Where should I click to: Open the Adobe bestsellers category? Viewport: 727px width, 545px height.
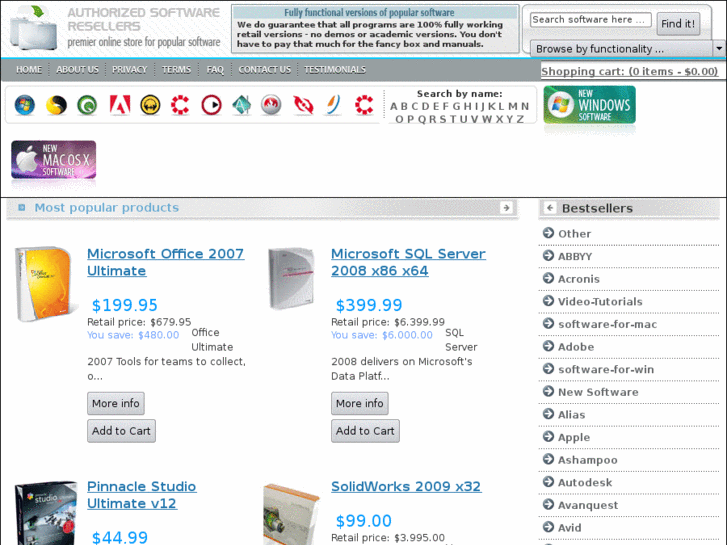576,347
